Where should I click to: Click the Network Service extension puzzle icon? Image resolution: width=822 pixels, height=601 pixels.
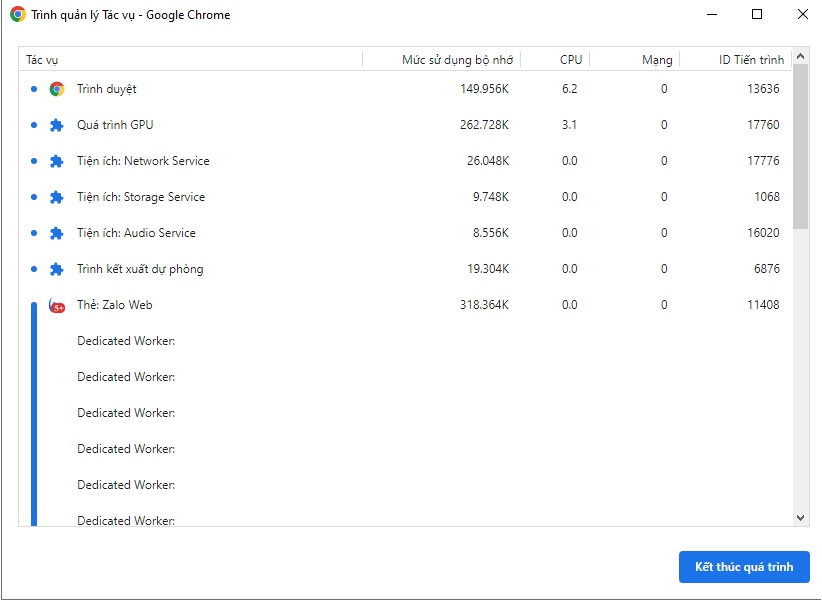click(x=57, y=161)
